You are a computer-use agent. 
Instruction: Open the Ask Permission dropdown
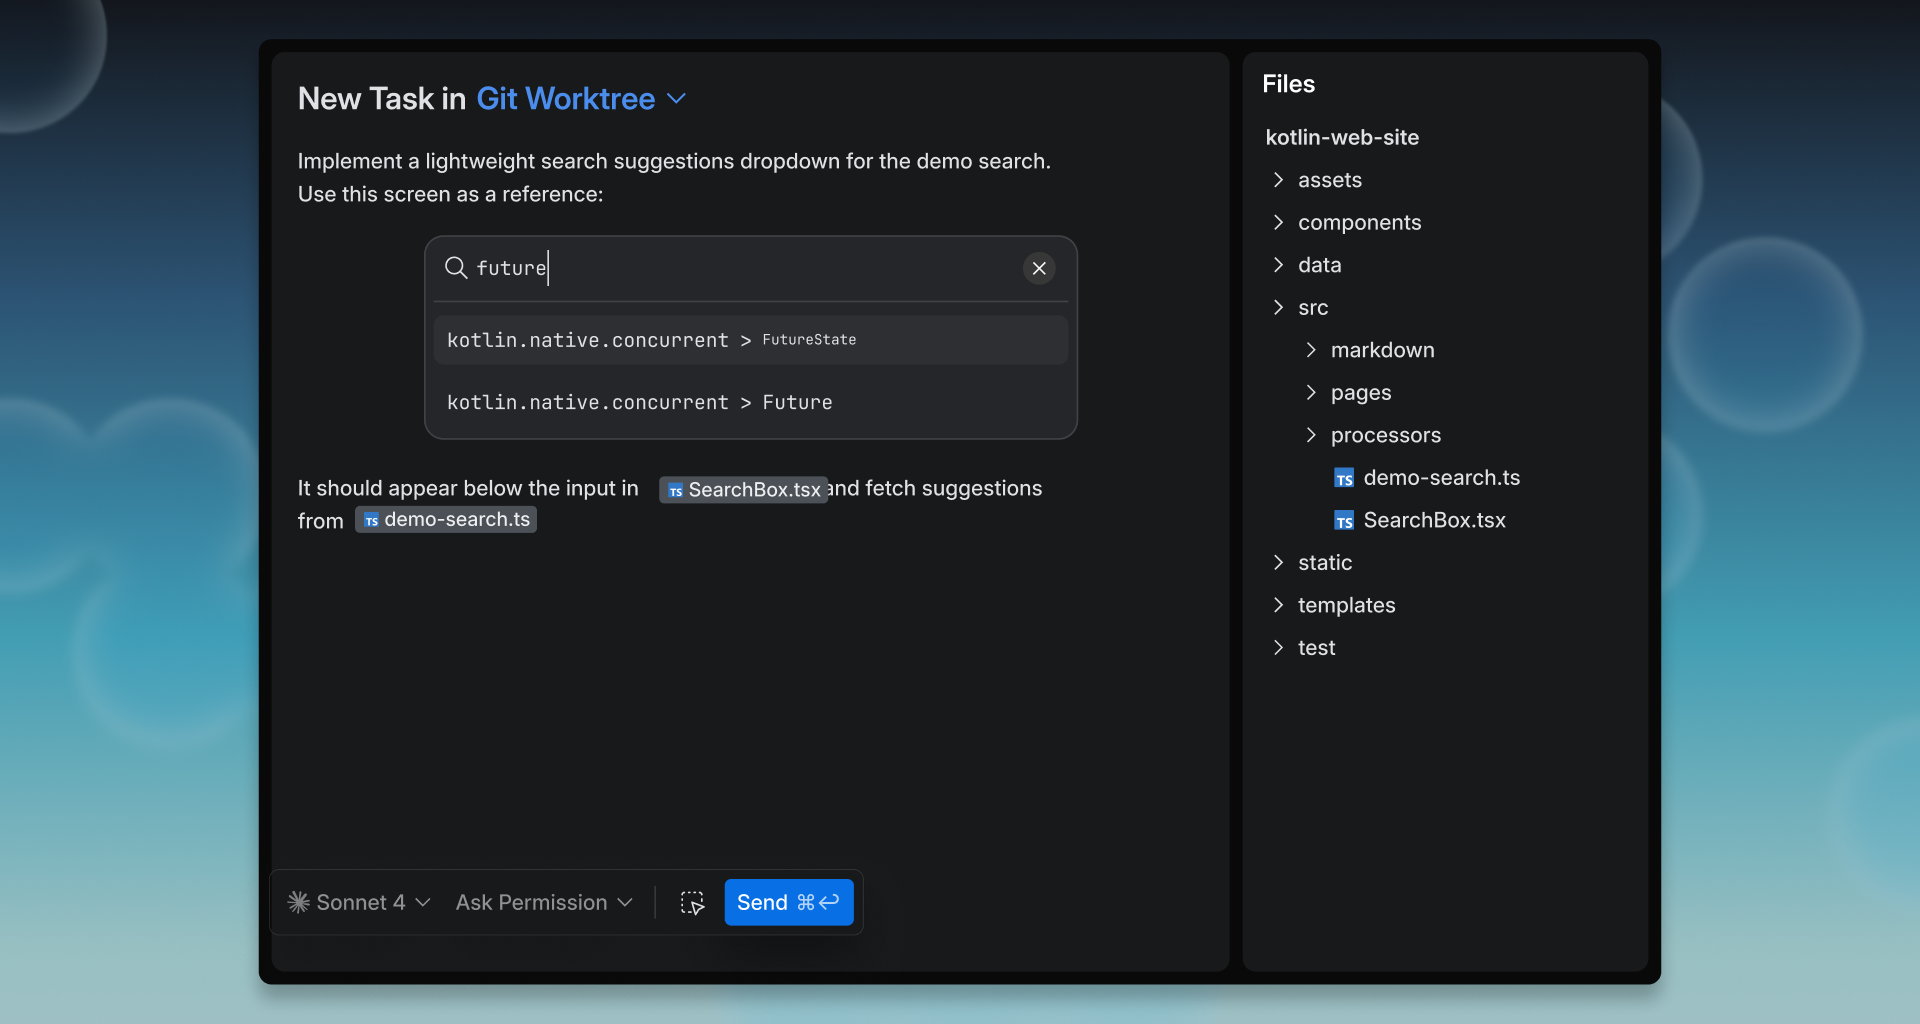click(x=544, y=903)
